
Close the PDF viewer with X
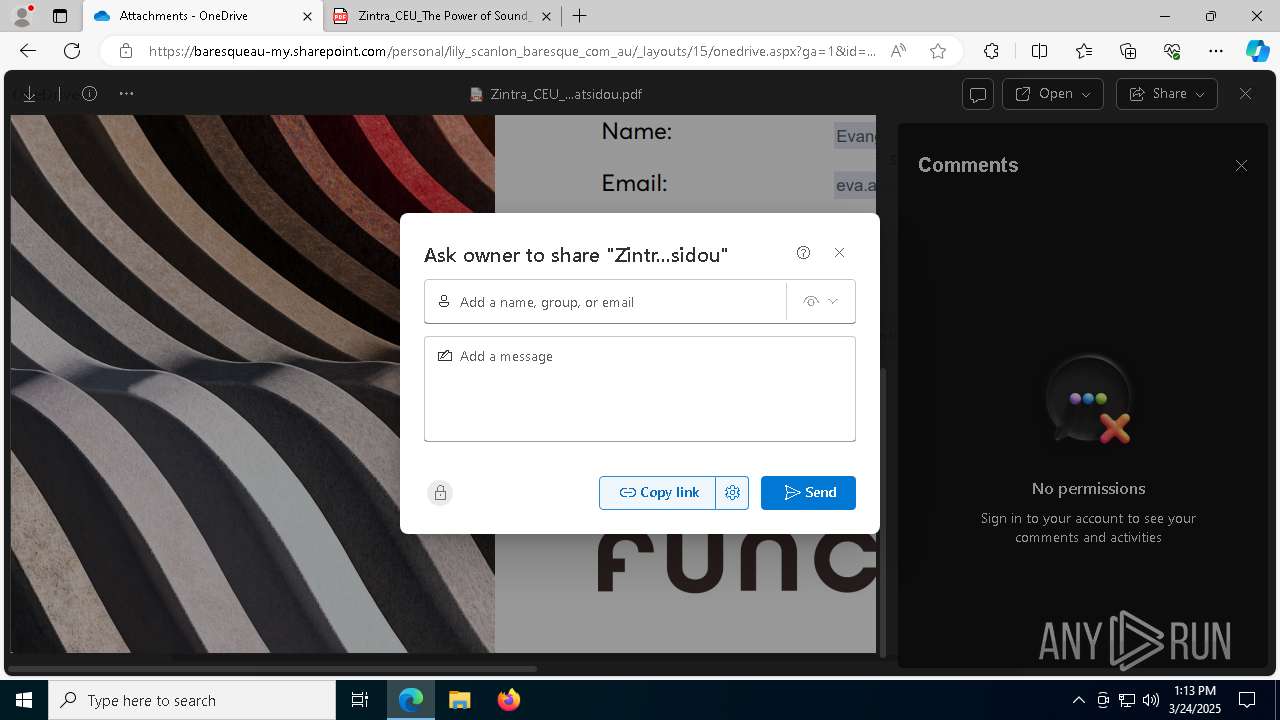point(1245,94)
